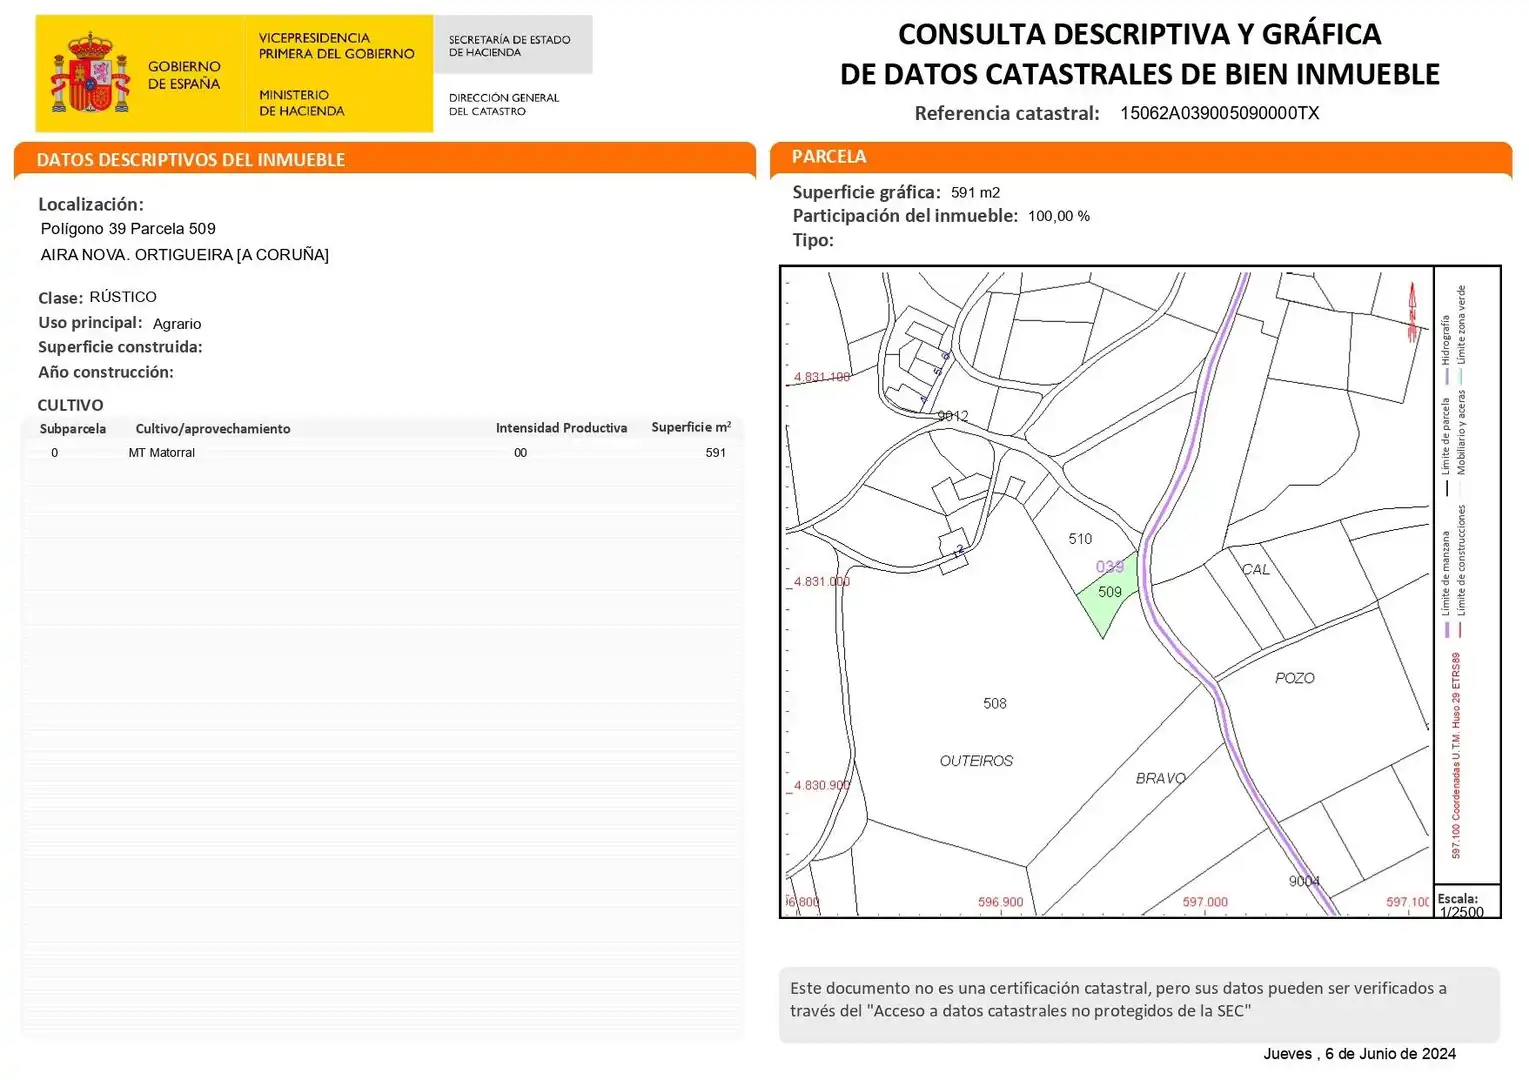This screenshot has width=1529, height=1080.
Task: Click the "Subparcela" column header
Action: pos(73,429)
